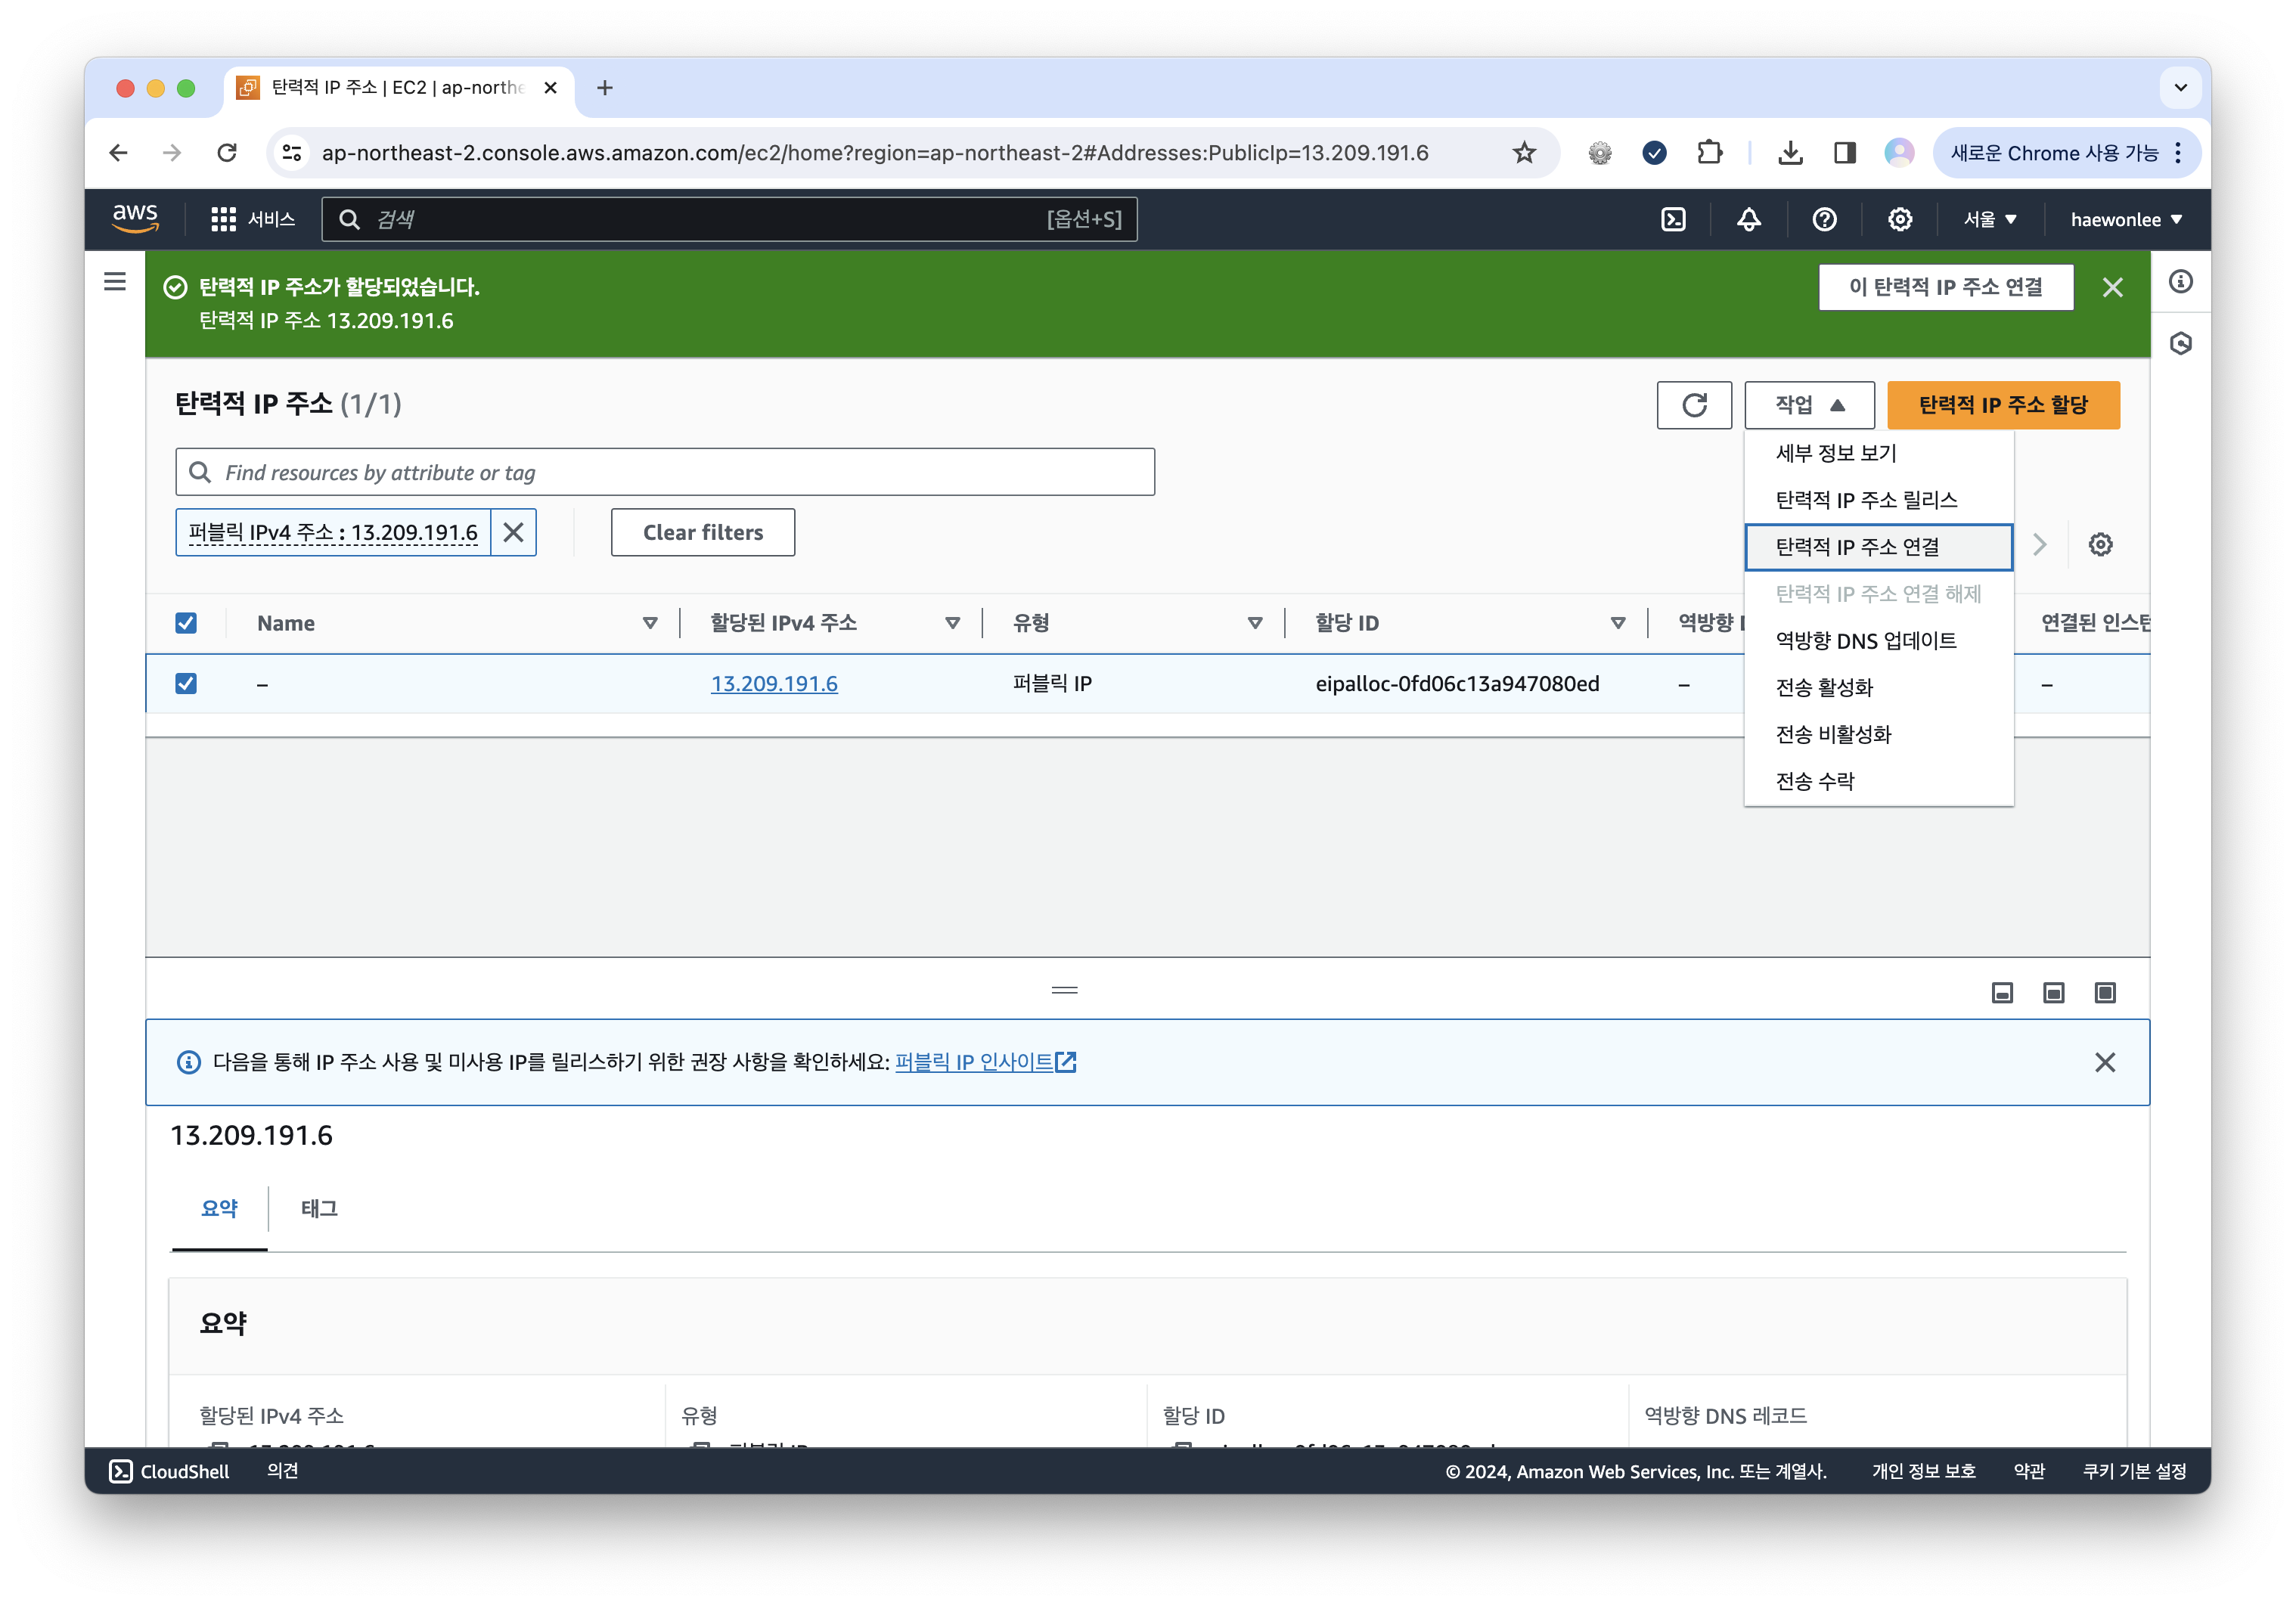Select the full-height detail pane icon

click(x=2104, y=992)
